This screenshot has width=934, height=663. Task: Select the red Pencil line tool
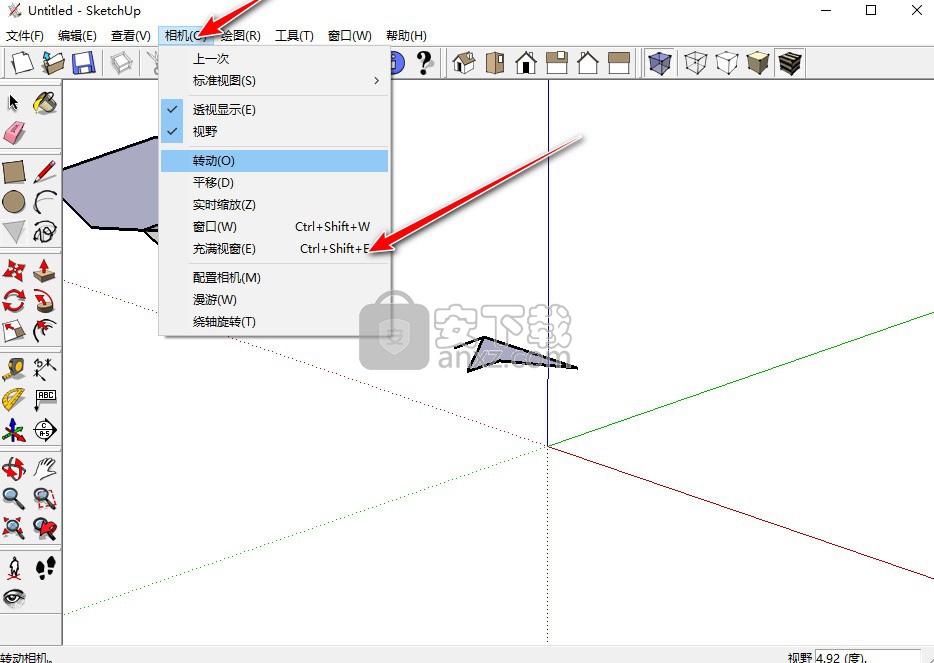(45, 172)
